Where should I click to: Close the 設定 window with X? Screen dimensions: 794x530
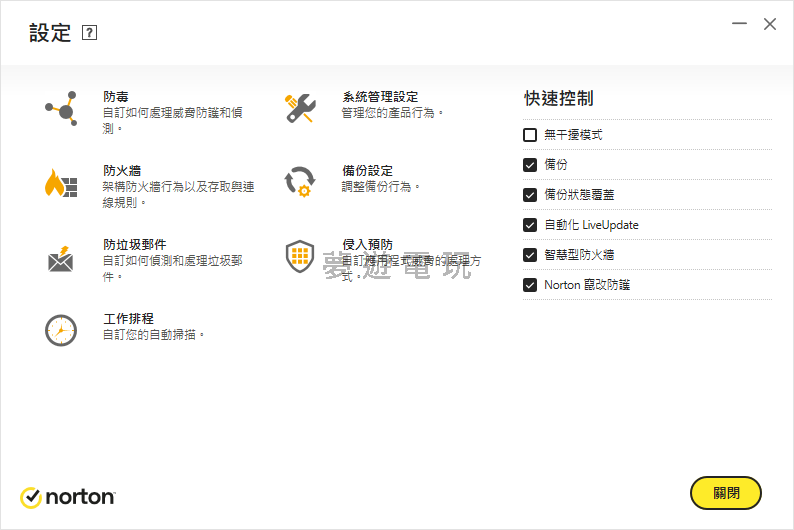770,24
